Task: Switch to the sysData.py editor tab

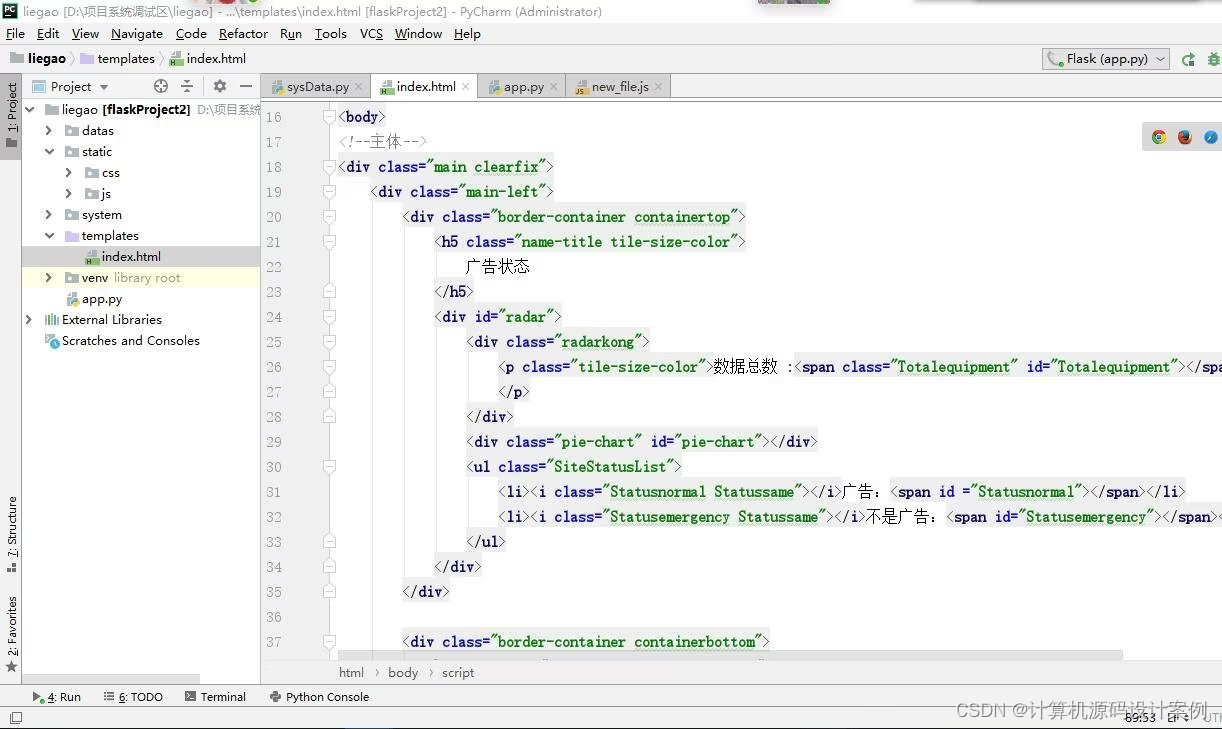Action: (318, 87)
